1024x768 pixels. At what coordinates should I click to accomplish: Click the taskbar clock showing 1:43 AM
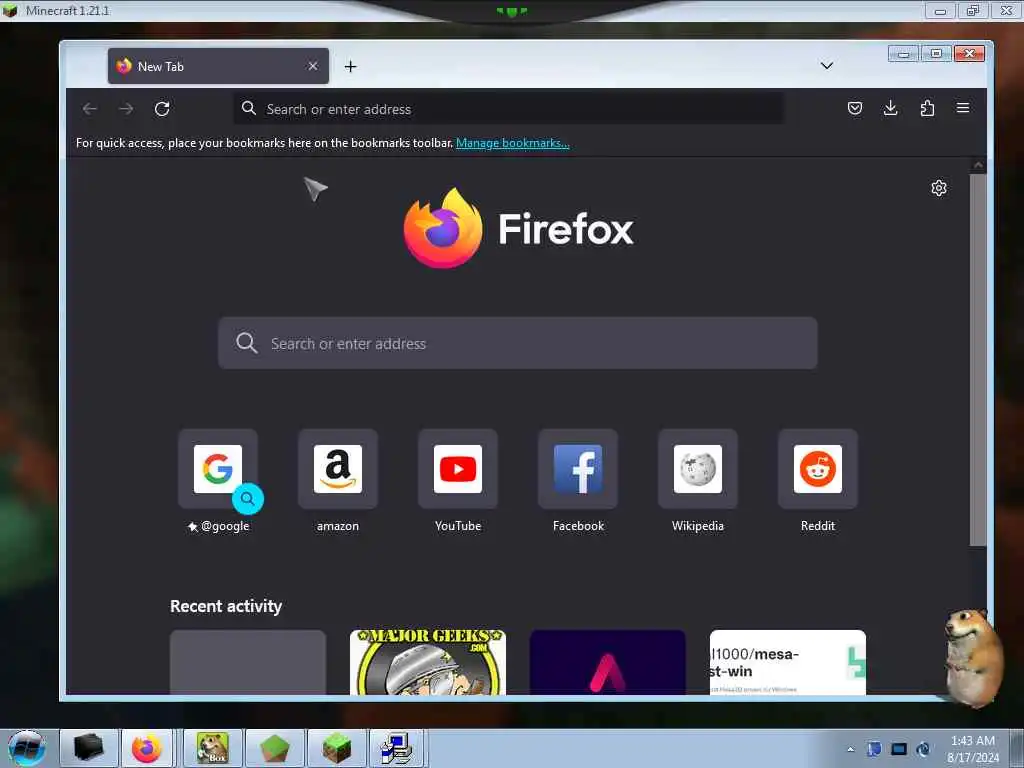973,748
